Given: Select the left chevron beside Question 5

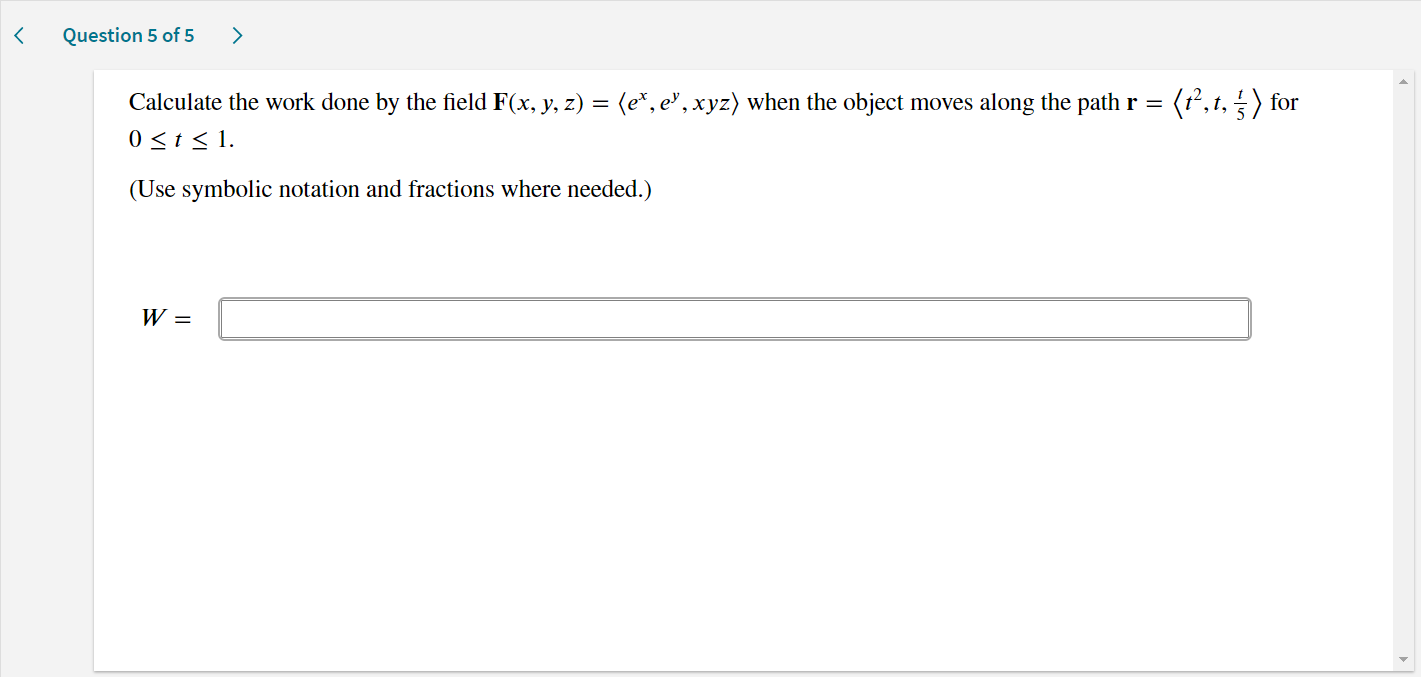Looking at the screenshot, I should pyautogui.click(x=17, y=34).
